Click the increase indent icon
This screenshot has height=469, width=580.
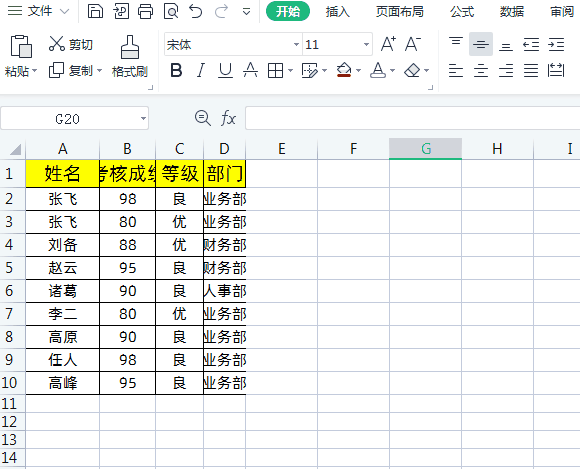click(556, 44)
